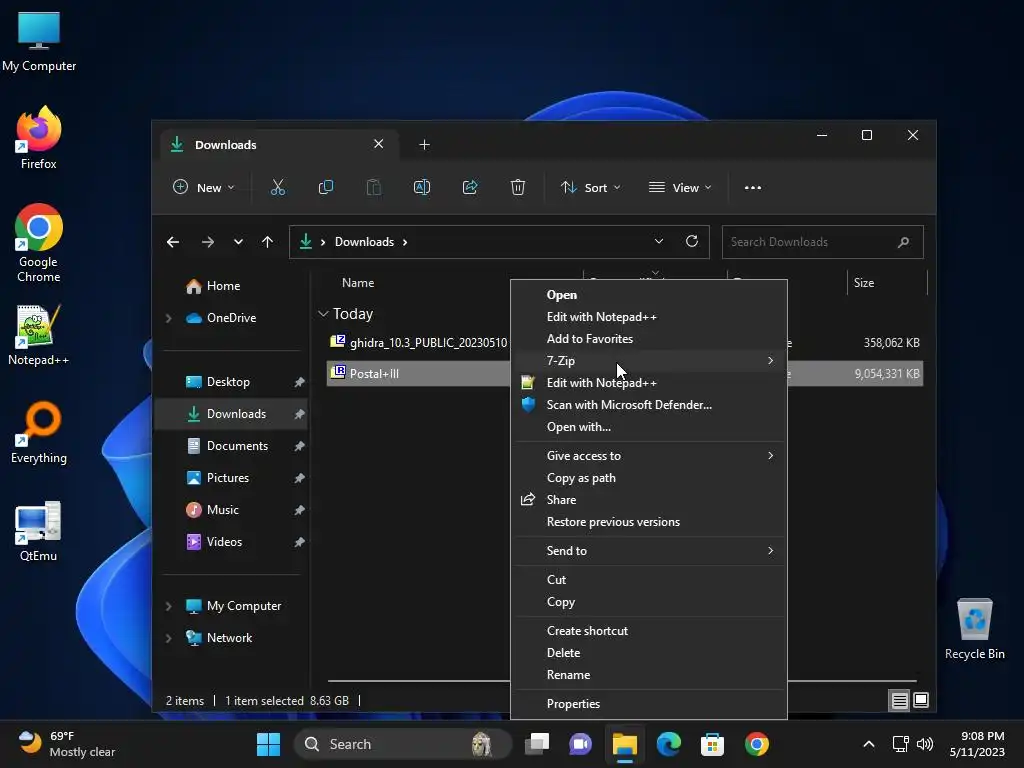Expand the Send to submenu
This screenshot has height=768, width=1024.
648,551
